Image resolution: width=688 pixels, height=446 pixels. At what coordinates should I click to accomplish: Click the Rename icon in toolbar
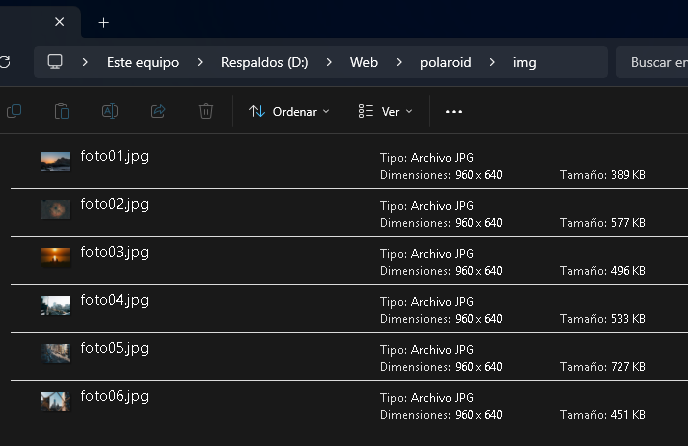coord(110,111)
